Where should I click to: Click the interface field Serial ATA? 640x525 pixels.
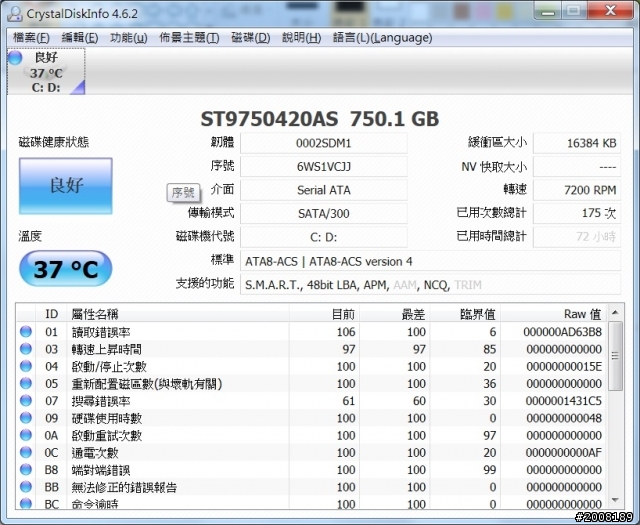[324, 190]
